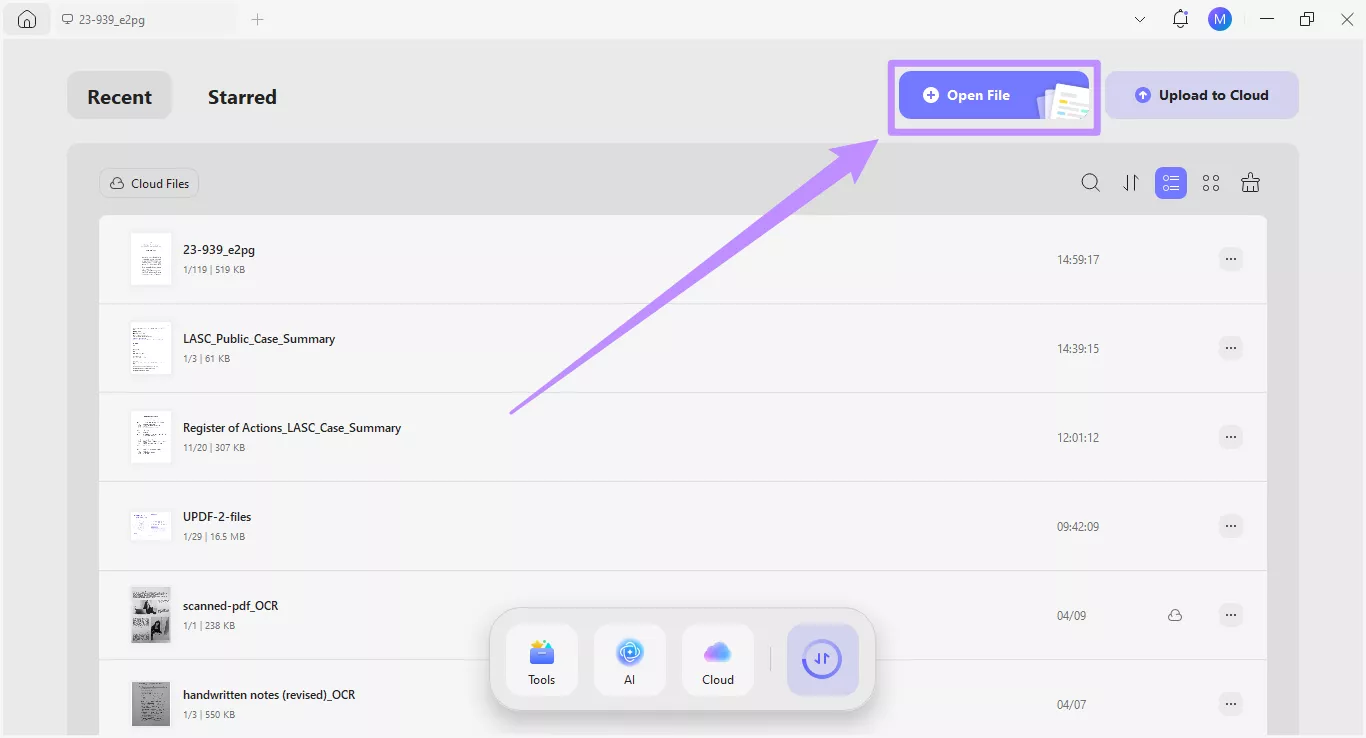1366x738 pixels.
Task: Open the sort order options
Action: pyautogui.click(x=1131, y=183)
